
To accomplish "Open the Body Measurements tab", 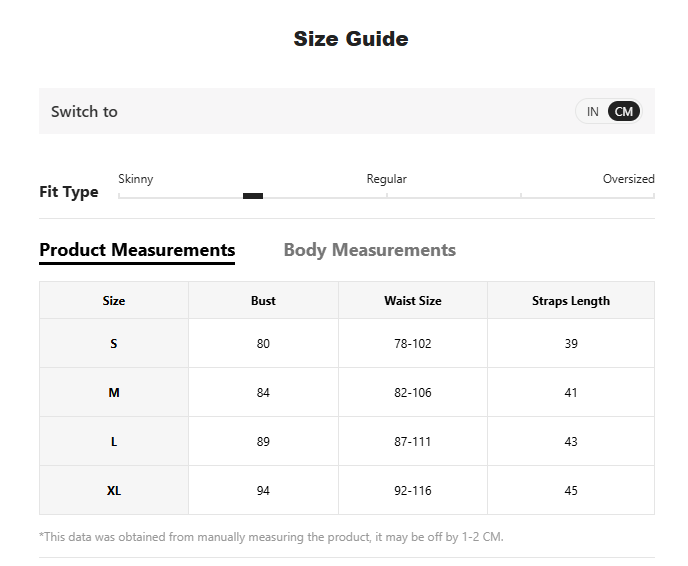I will pyautogui.click(x=369, y=250).
